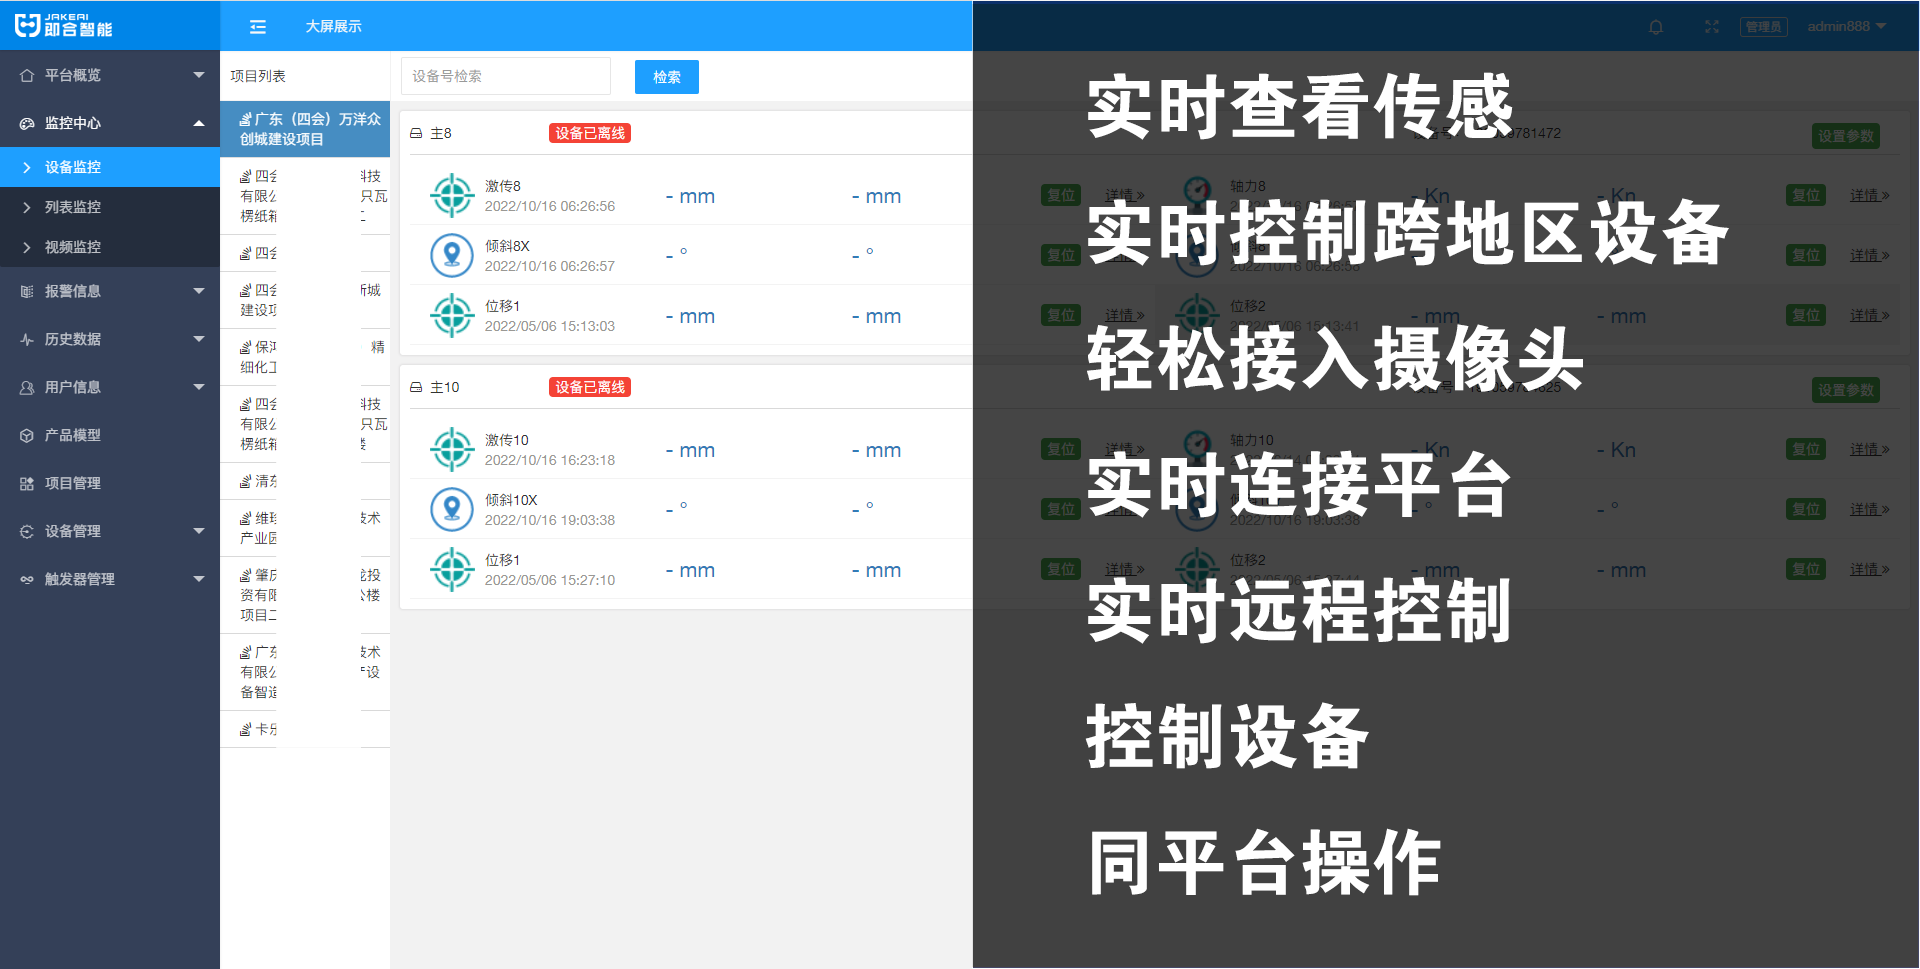The width and height of the screenshot is (1920, 969).
Task: Click the 激传10 crosshair sensor icon
Action: [452, 449]
